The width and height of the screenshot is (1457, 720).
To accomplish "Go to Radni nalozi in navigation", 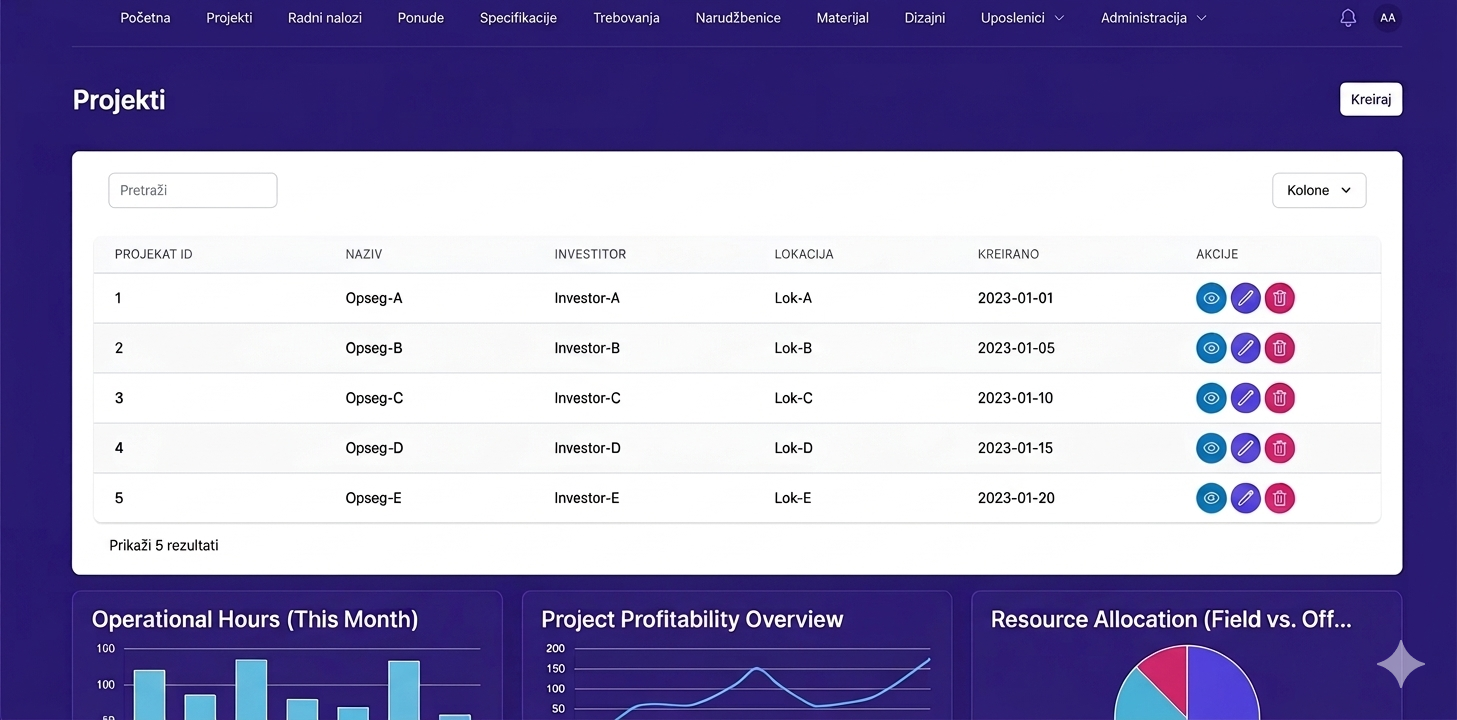I will tap(324, 18).
